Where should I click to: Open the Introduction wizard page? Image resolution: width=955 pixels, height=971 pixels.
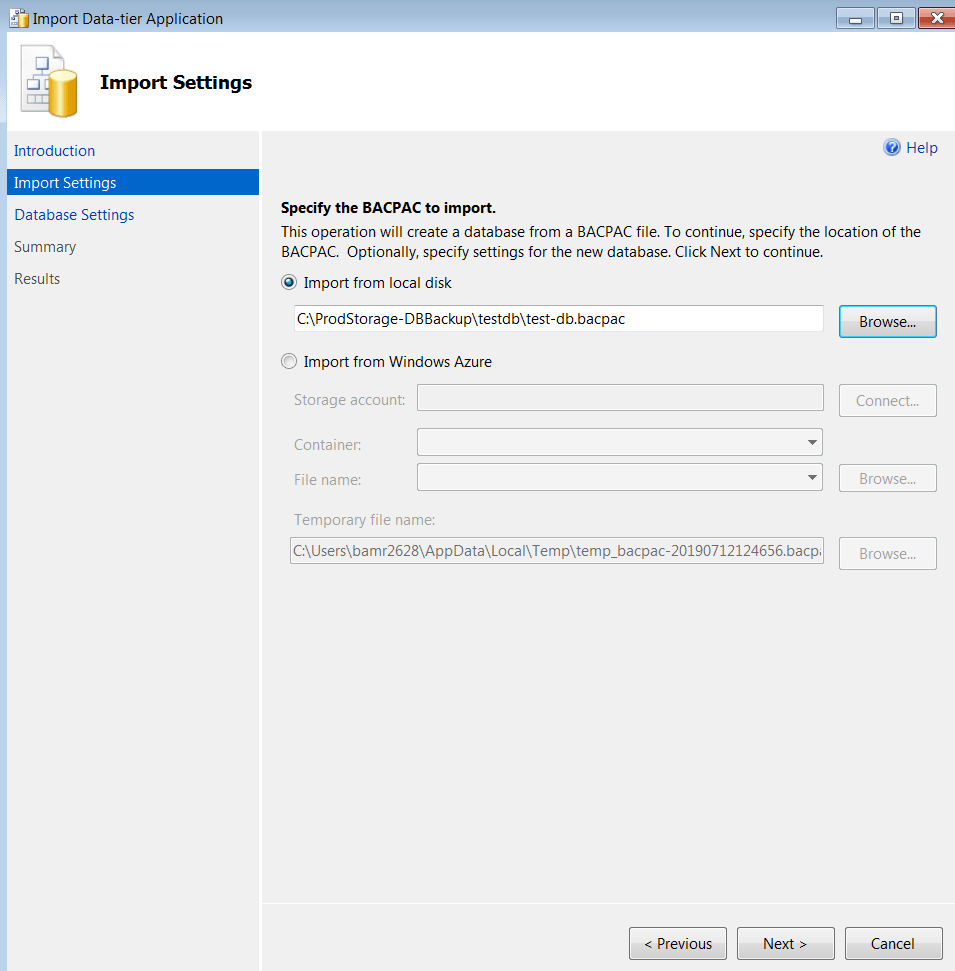tap(54, 151)
